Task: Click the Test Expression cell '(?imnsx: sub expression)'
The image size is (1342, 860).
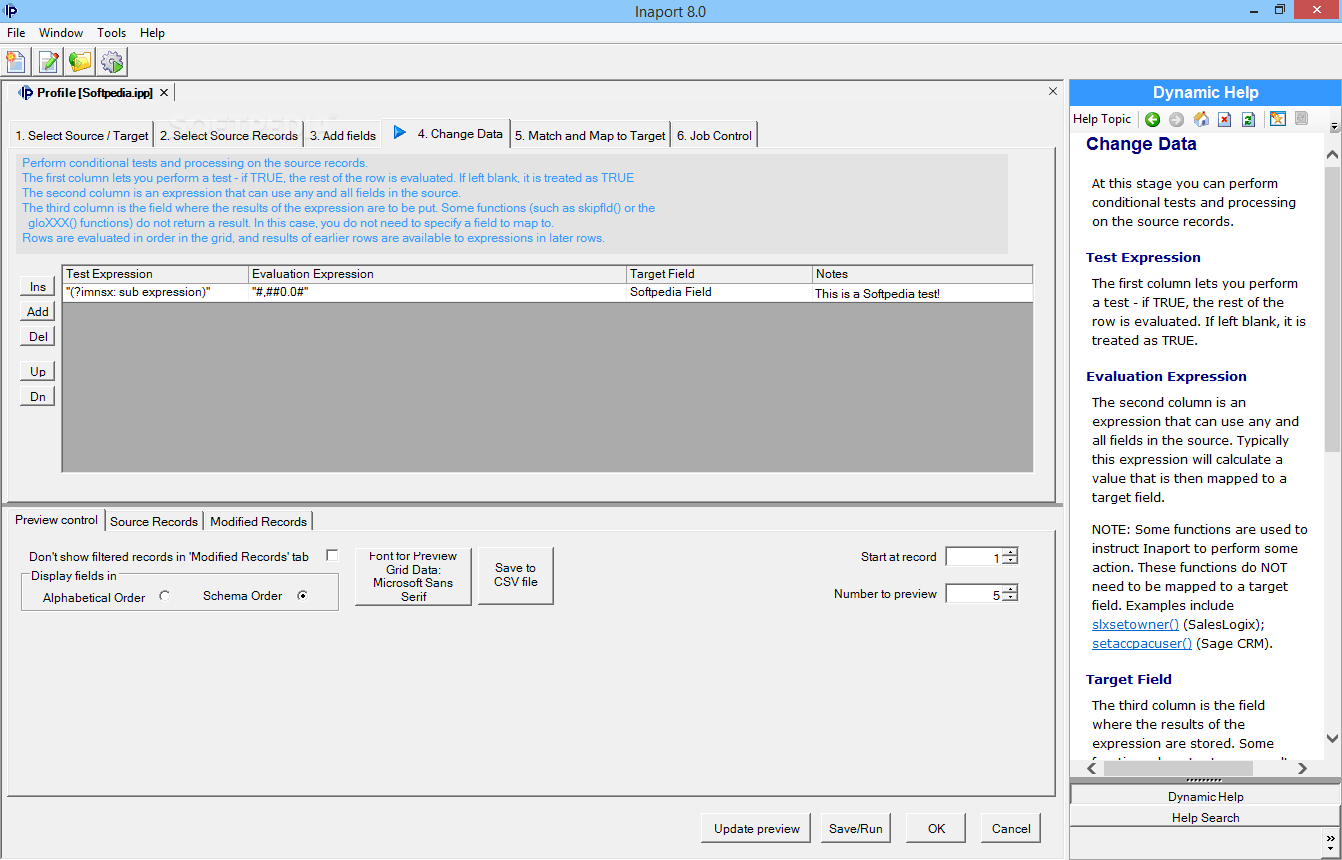Action: (x=155, y=293)
